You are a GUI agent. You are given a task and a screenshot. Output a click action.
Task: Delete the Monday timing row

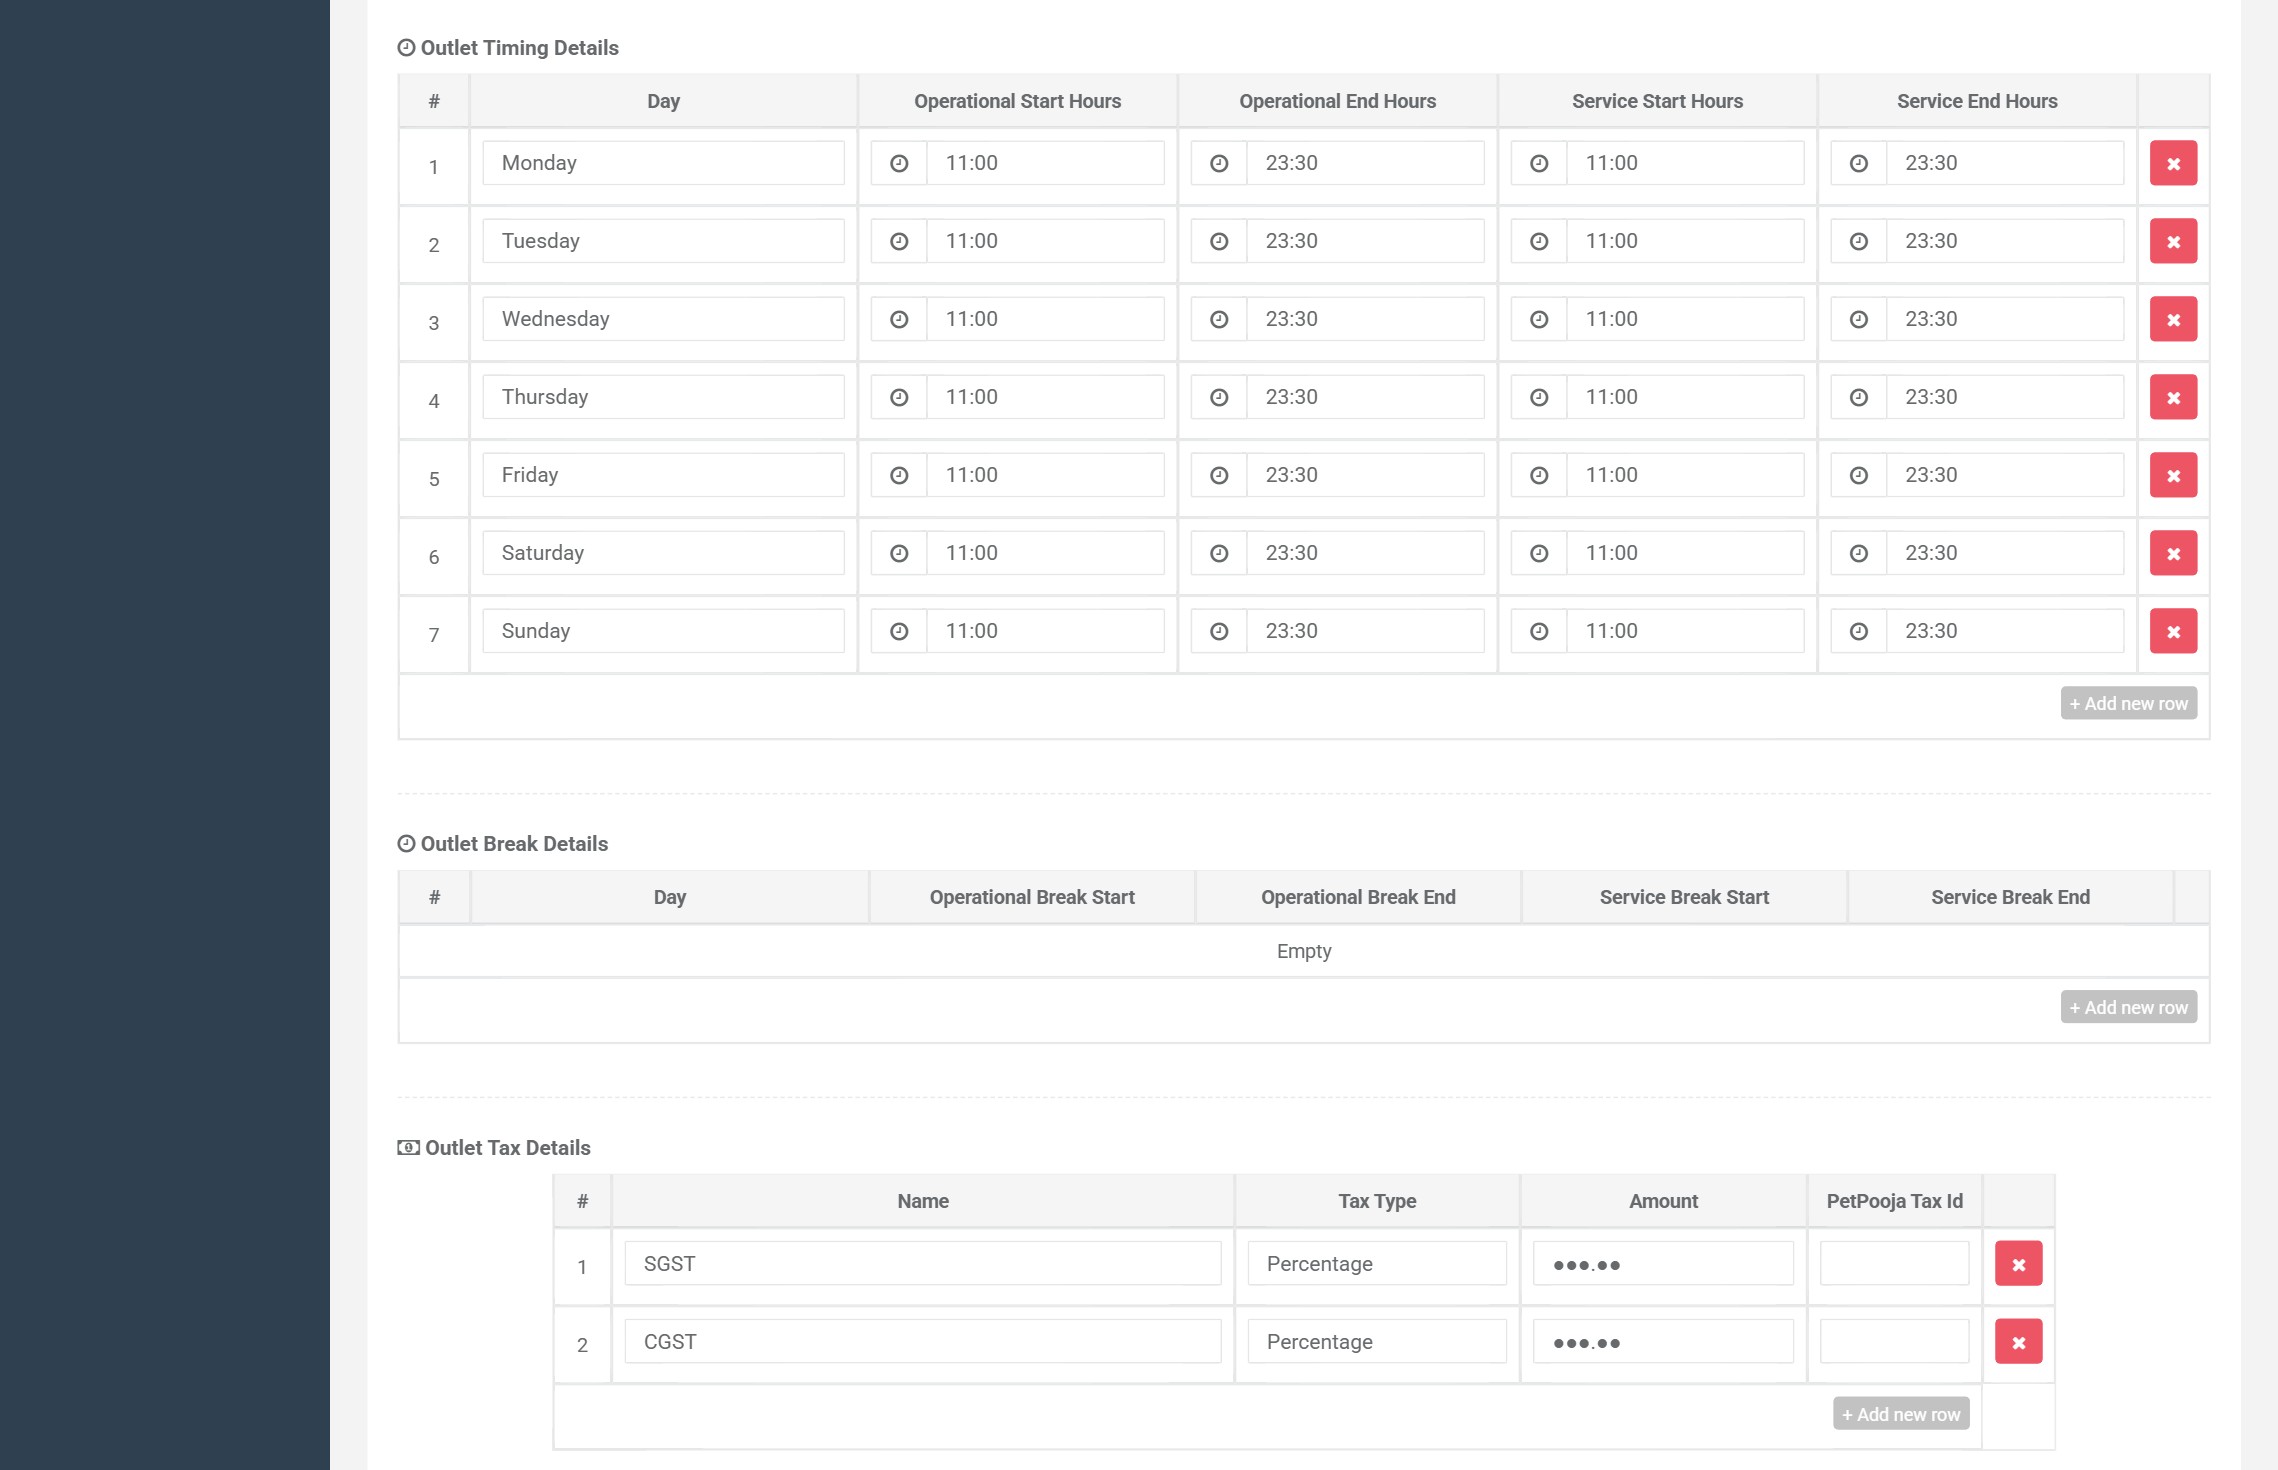[x=2173, y=163]
